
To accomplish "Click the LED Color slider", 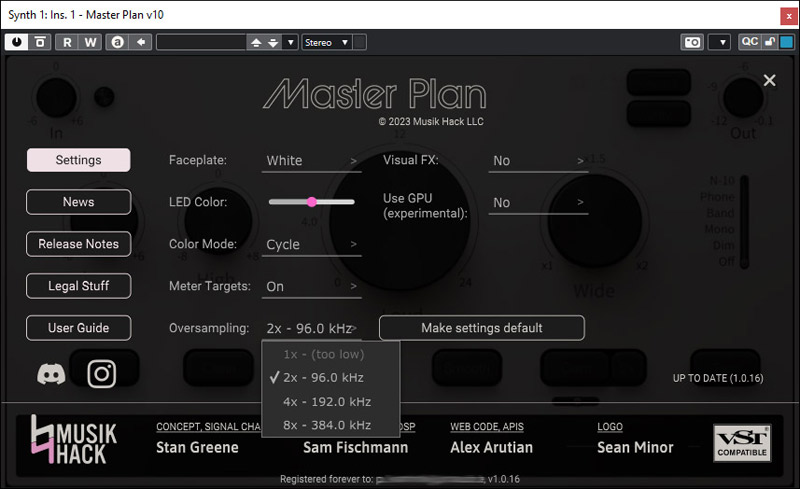I will pos(311,202).
